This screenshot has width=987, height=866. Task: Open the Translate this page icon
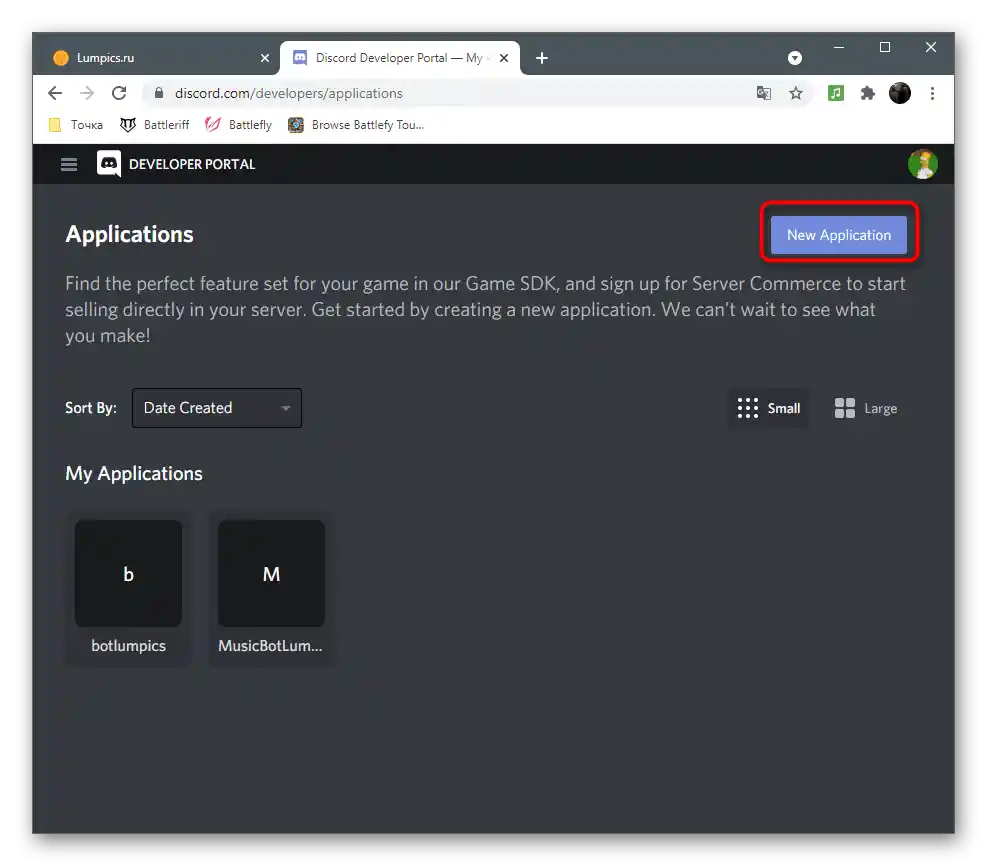[764, 93]
